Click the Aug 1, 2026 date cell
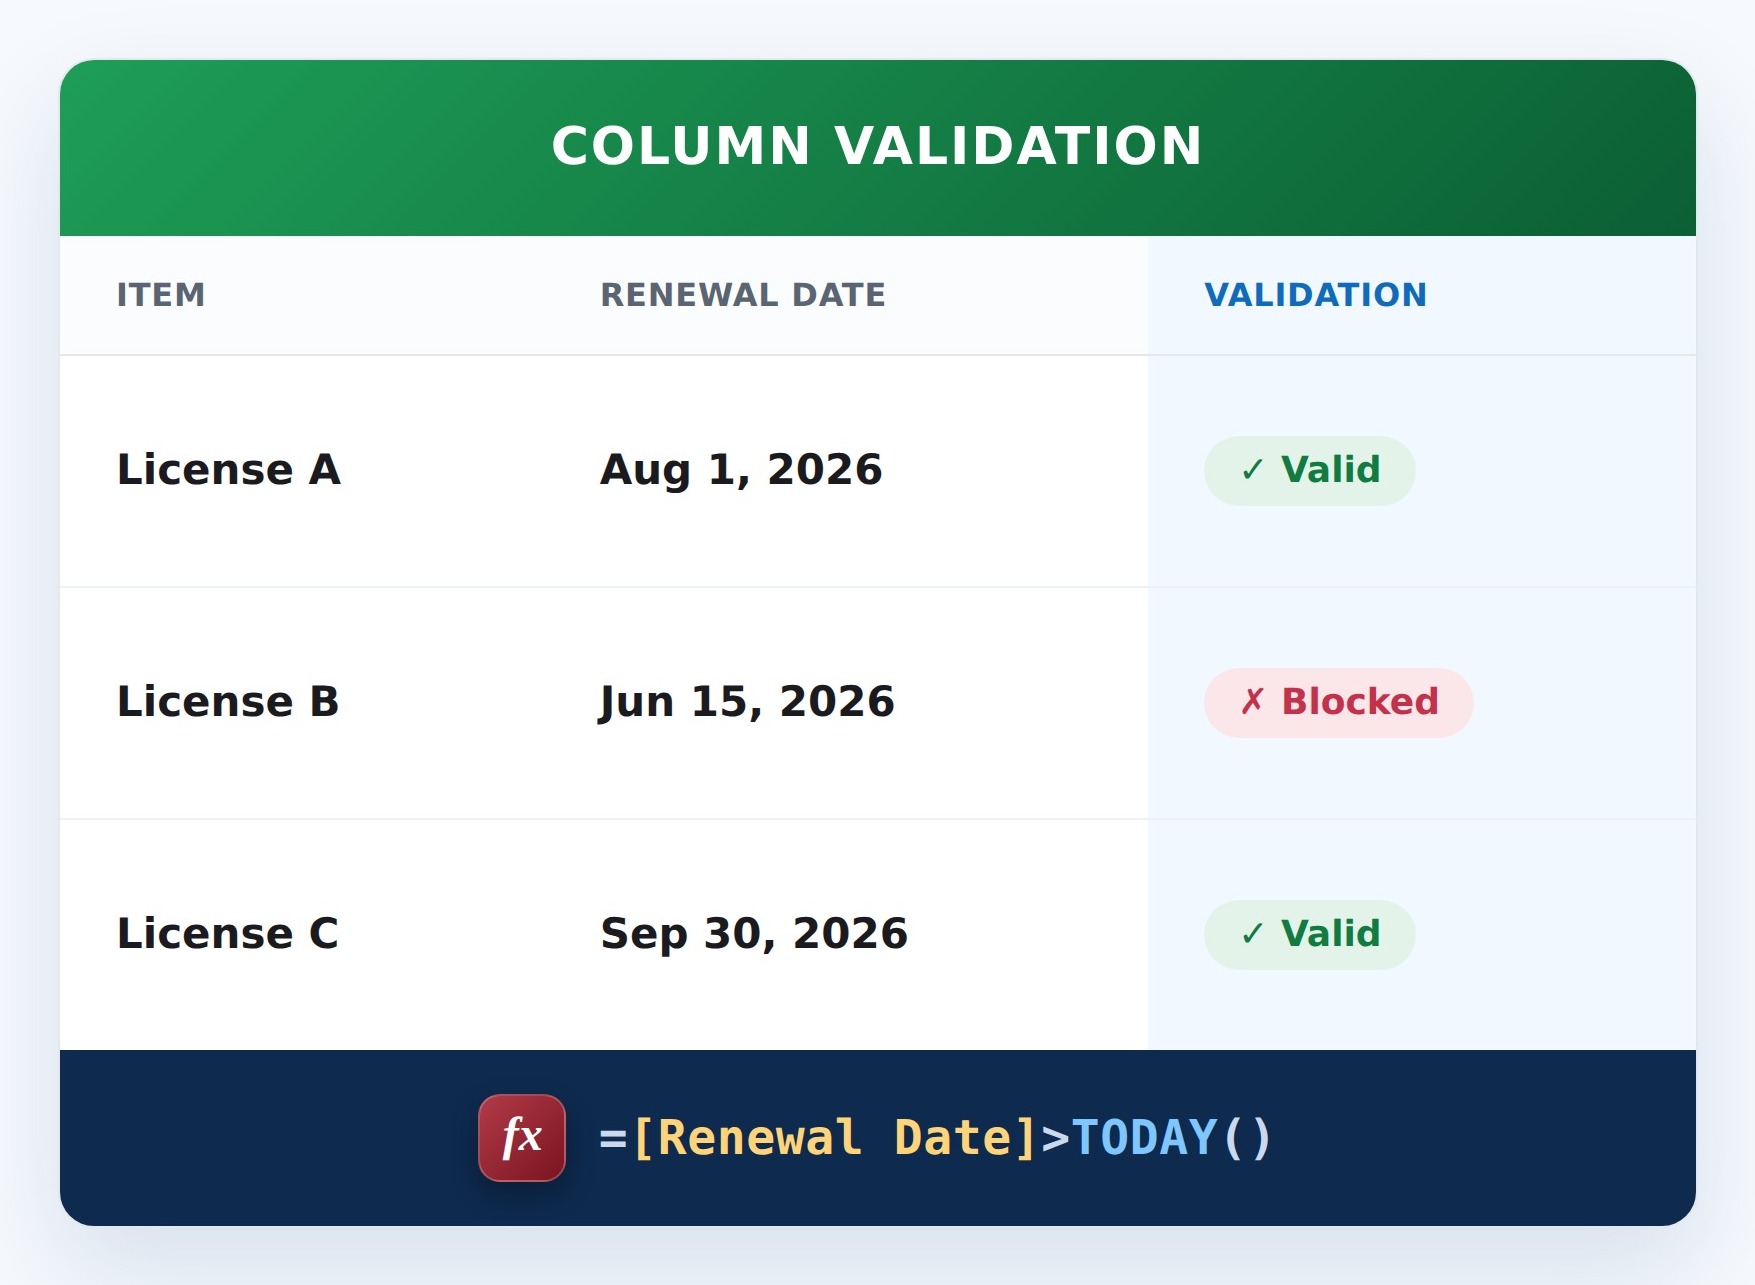 pyautogui.click(x=741, y=470)
